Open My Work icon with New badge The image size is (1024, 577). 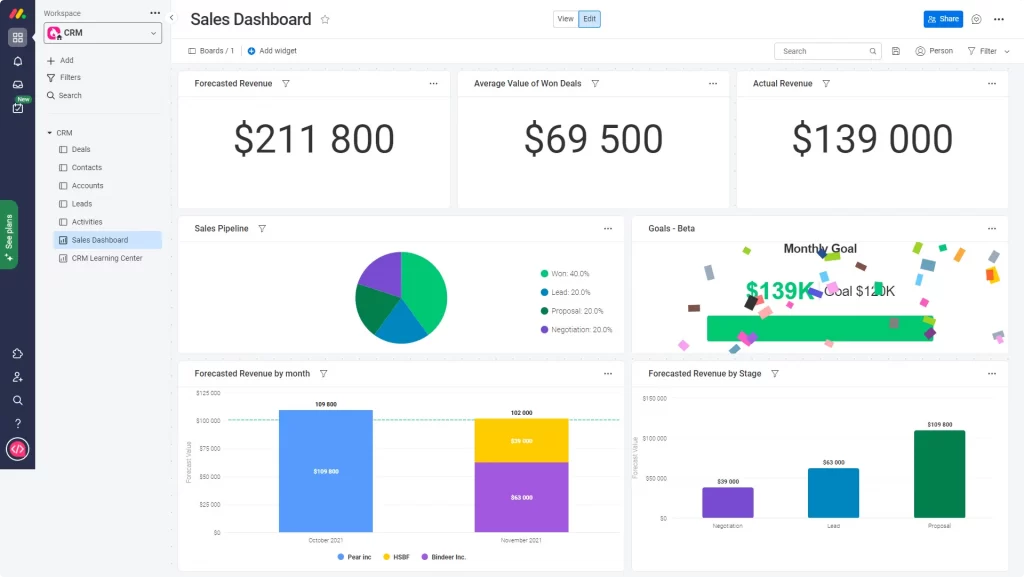point(18,107)
